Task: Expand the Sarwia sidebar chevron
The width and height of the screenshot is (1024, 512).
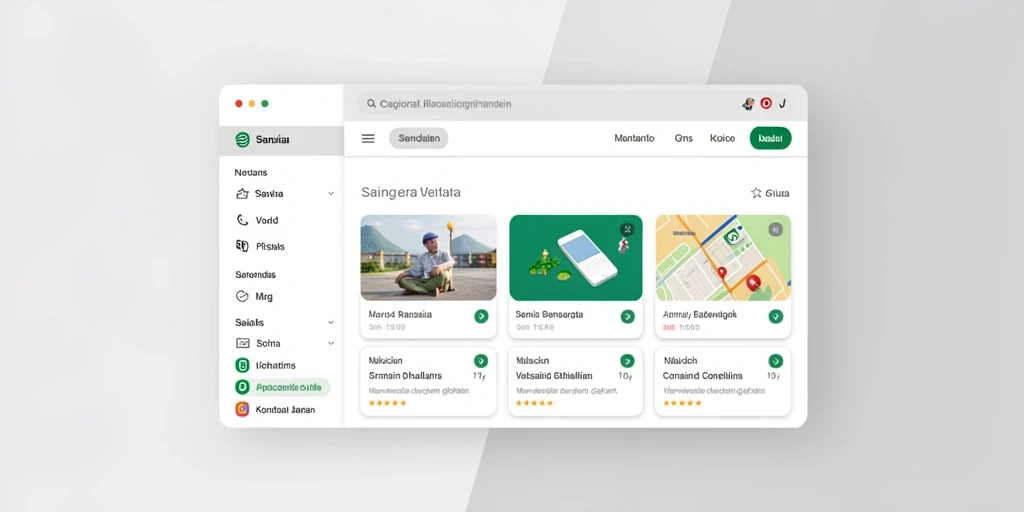Action: [331, 194]
